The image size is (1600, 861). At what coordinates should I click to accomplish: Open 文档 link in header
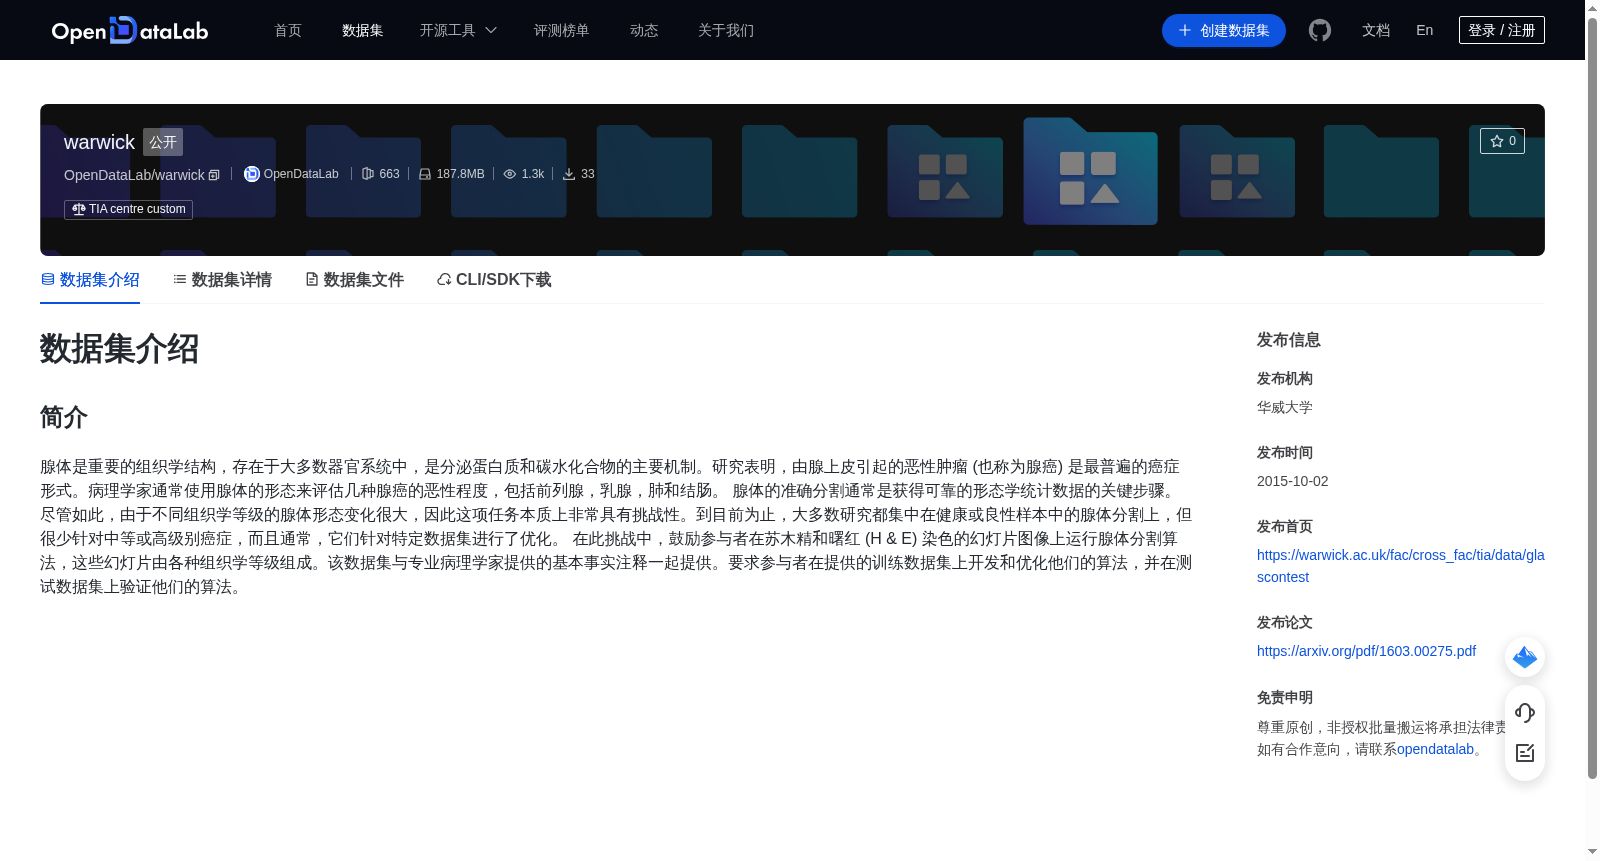point(1376,31)
